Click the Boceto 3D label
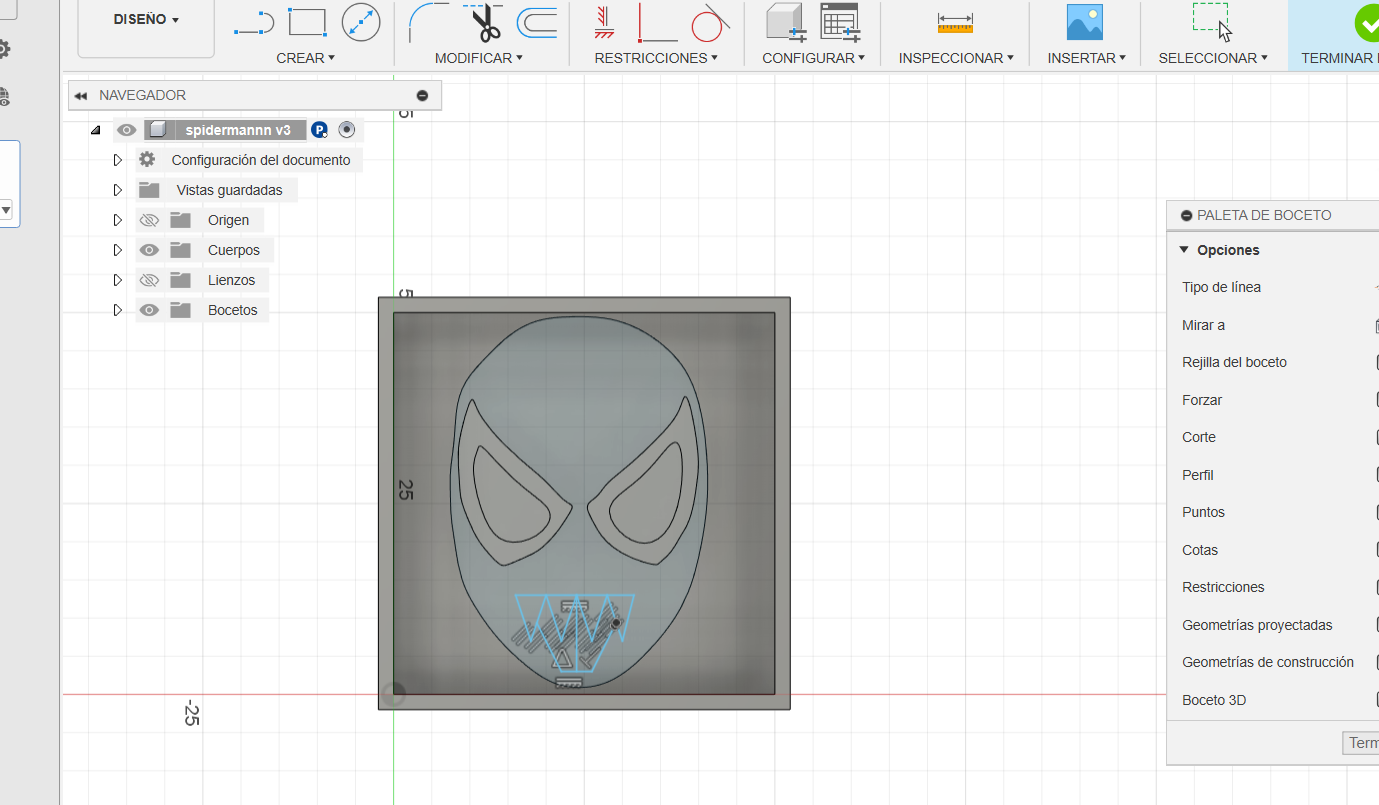This screenshot has height=805, width=1379. [1214, 700]
